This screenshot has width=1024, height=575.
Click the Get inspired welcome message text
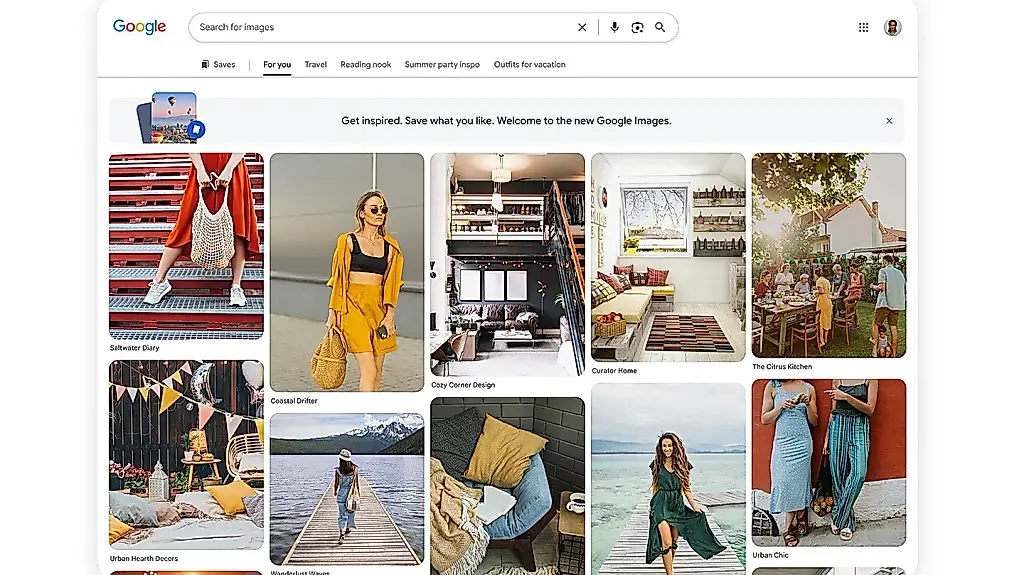(506, 121)
